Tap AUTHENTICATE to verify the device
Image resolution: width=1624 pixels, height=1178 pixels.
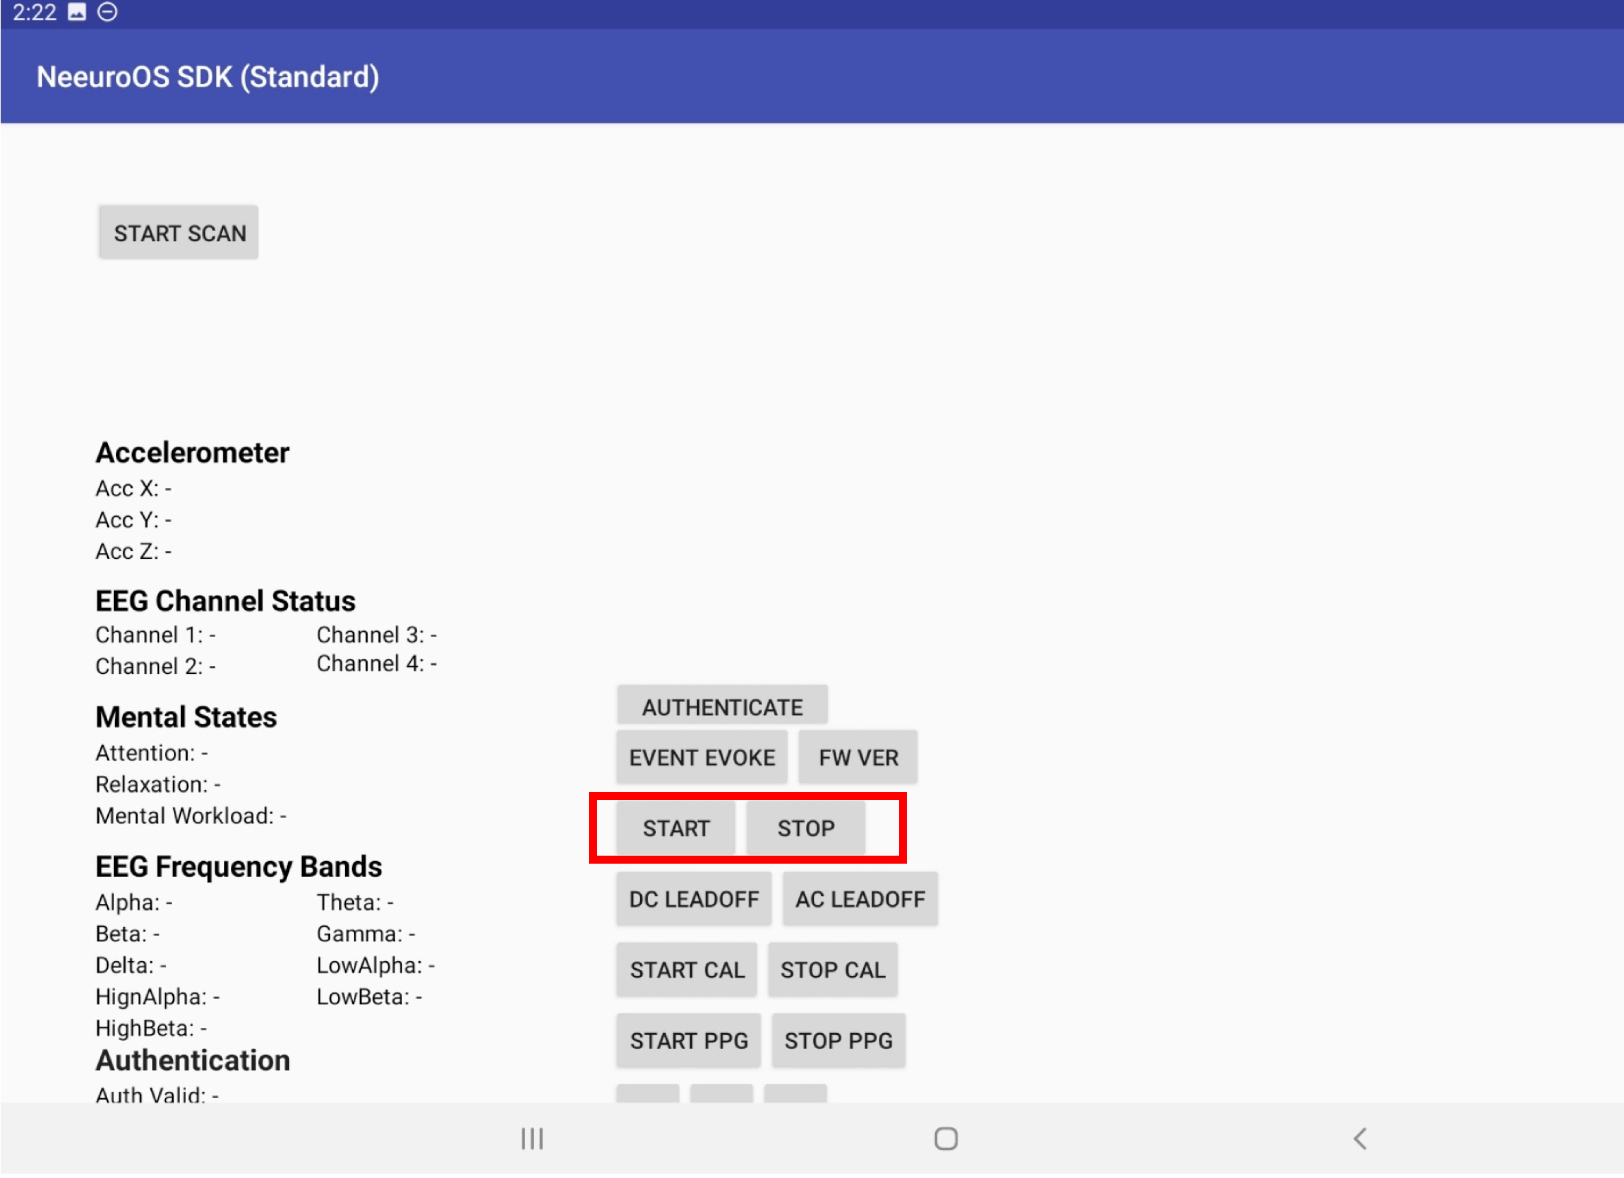(x=722, y=705)
